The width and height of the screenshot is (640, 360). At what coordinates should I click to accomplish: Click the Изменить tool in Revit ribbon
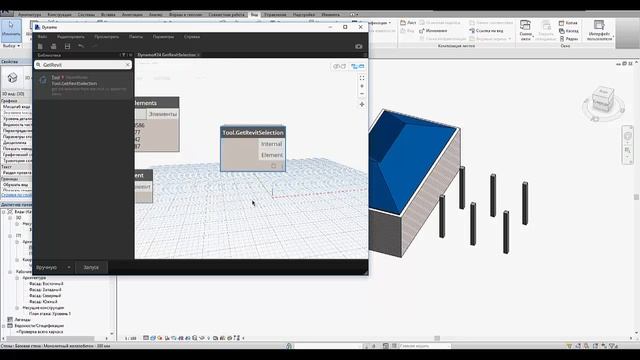pos(11,30)
